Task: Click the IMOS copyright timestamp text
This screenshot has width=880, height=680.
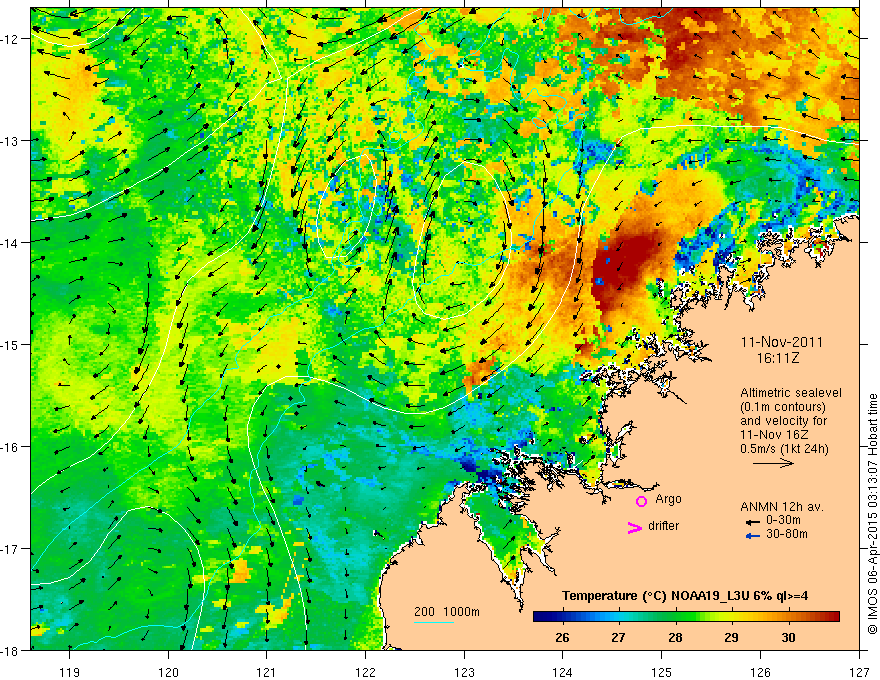Action: [x=872, y=514]
